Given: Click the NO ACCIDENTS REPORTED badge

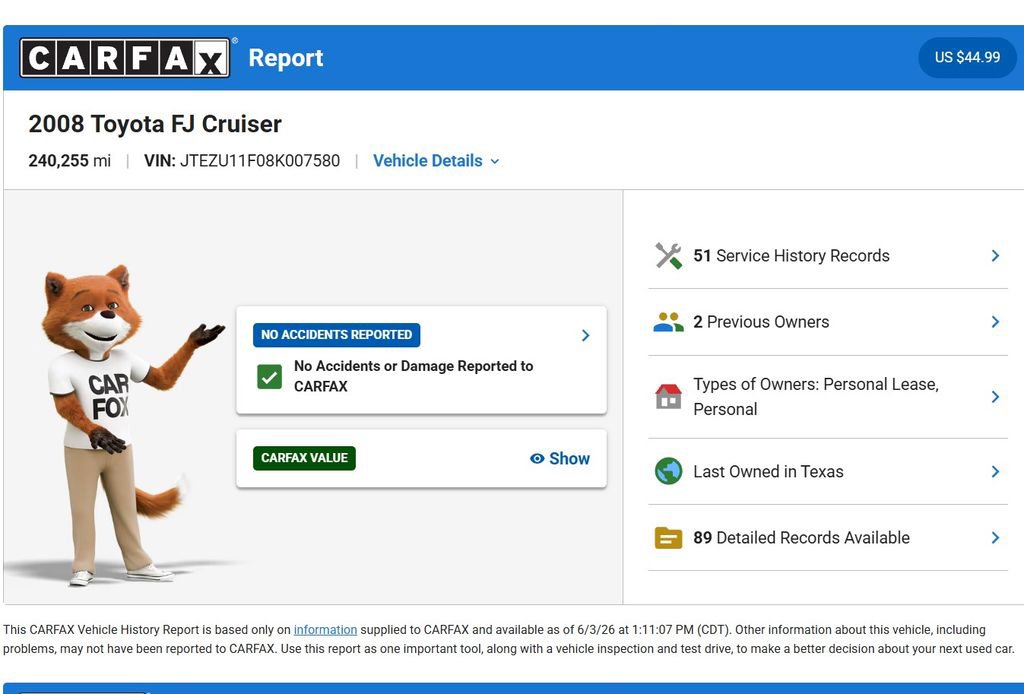Looking at the screenshot, I should tap(336, 335).
